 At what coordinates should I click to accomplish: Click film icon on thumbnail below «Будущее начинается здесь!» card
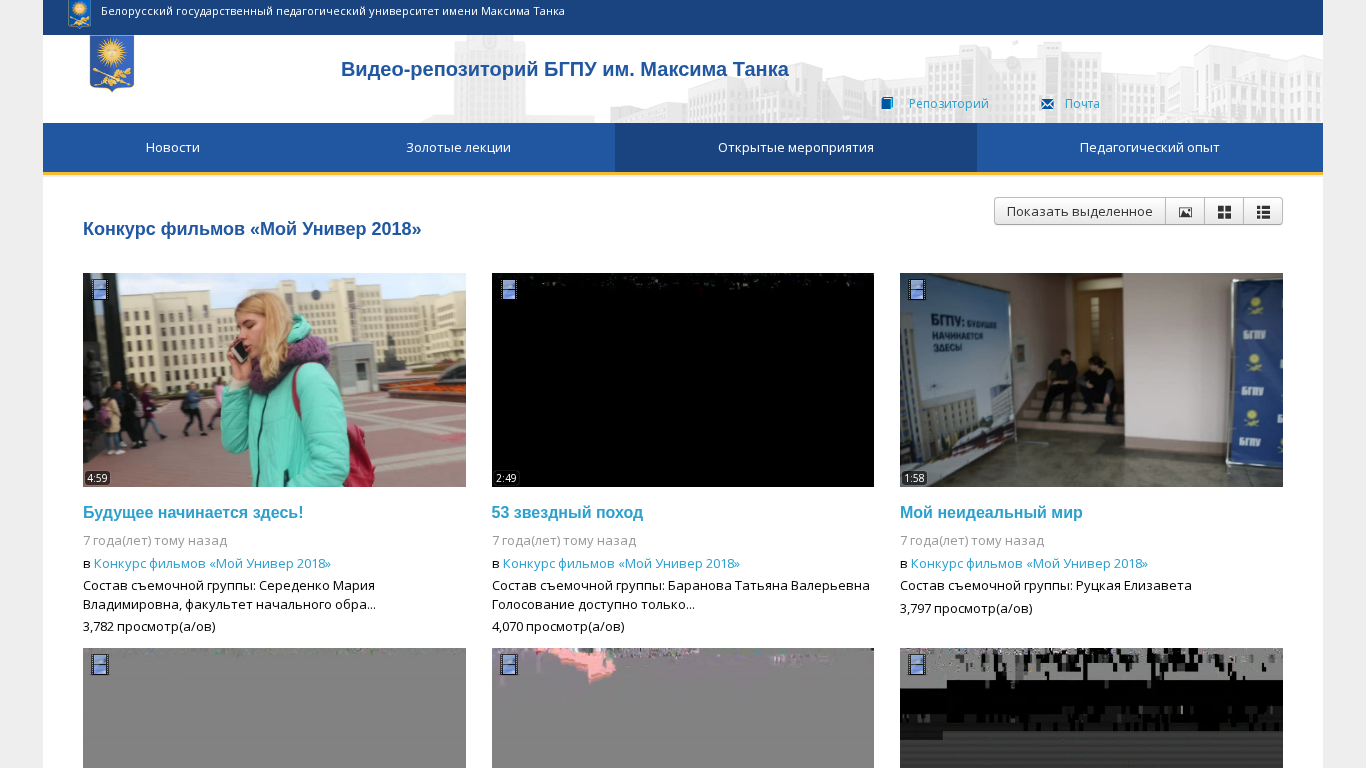pyautogui.click(x=100, y=665)
